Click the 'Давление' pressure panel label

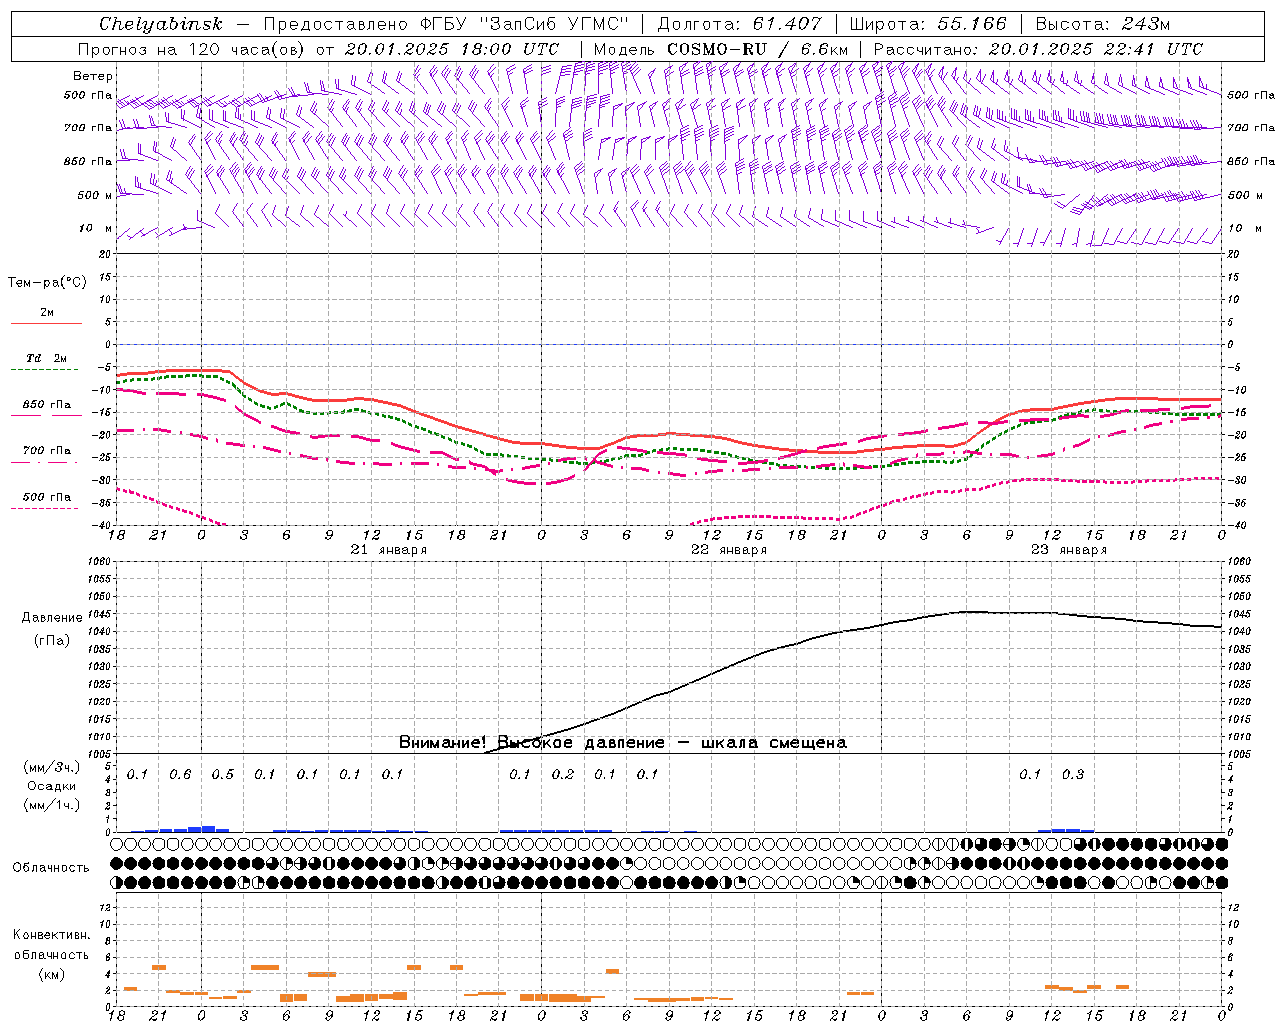52,618
